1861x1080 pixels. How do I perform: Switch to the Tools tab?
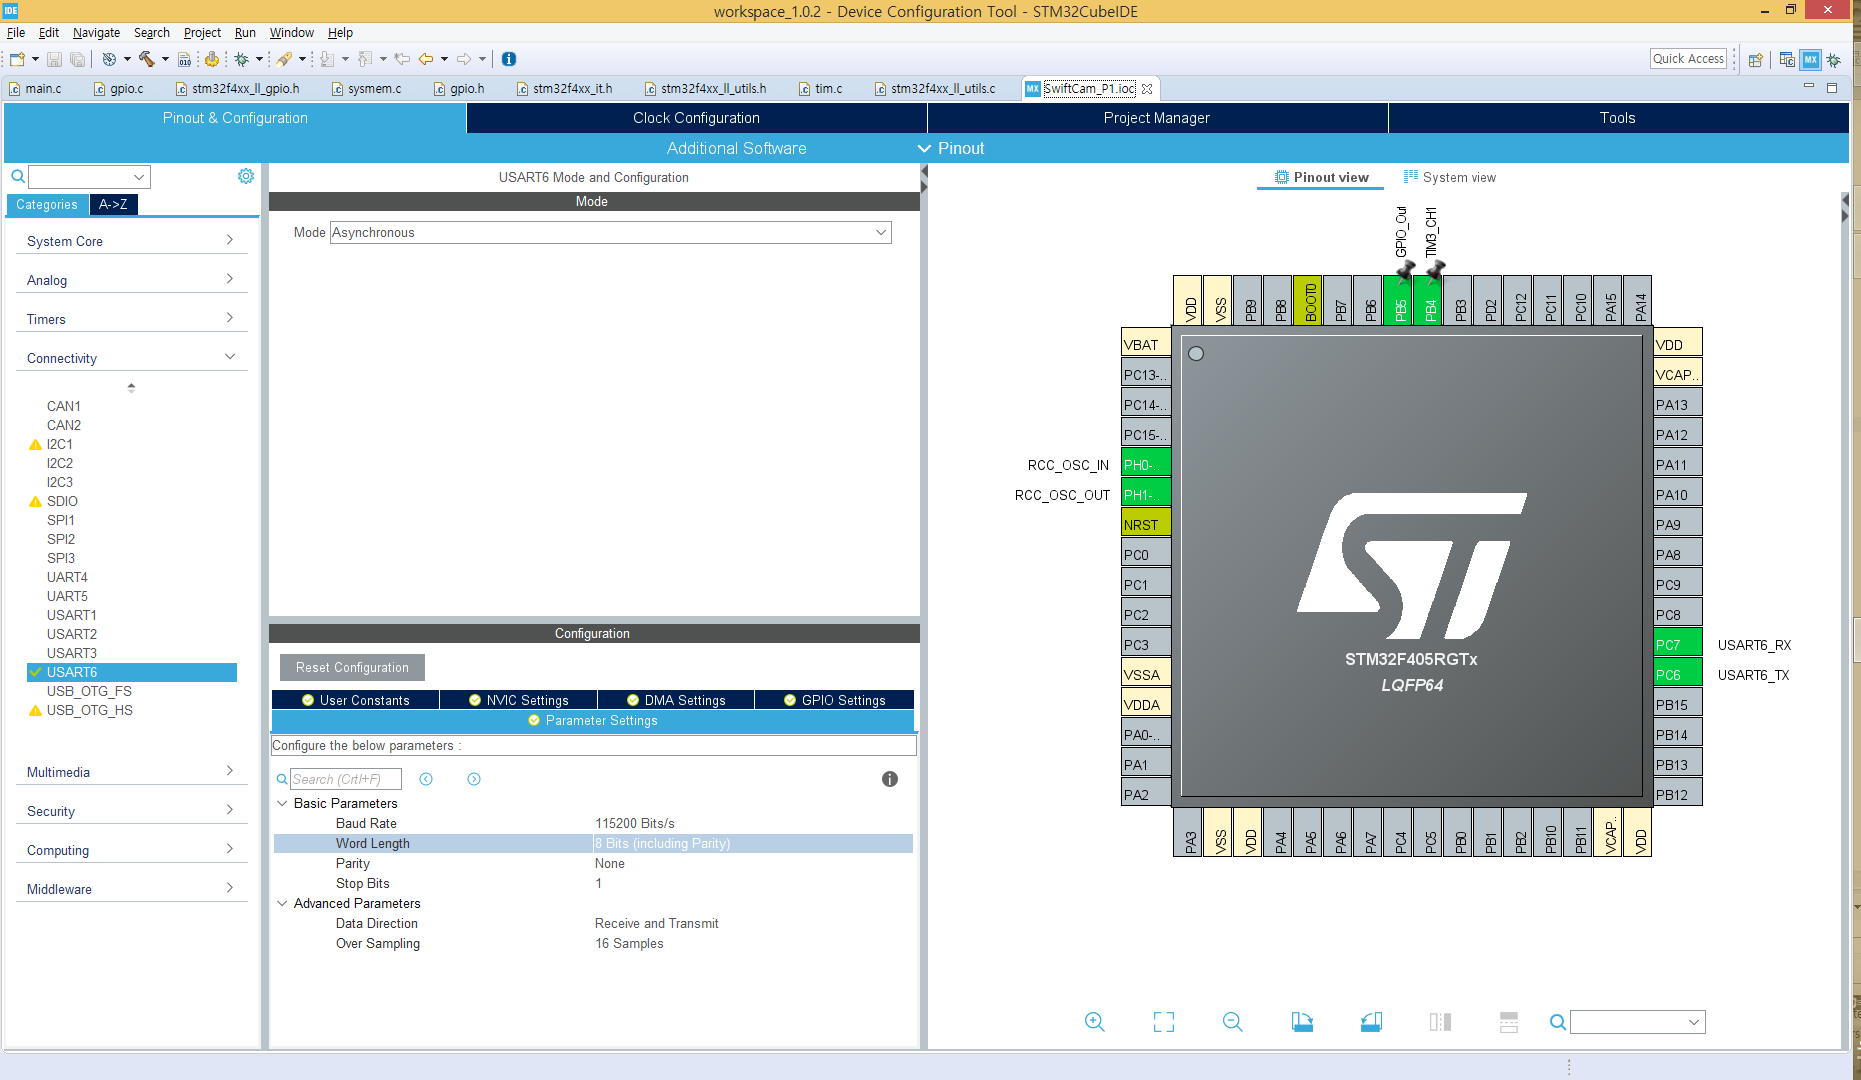pyautogui.click(x=1617, y=118)
